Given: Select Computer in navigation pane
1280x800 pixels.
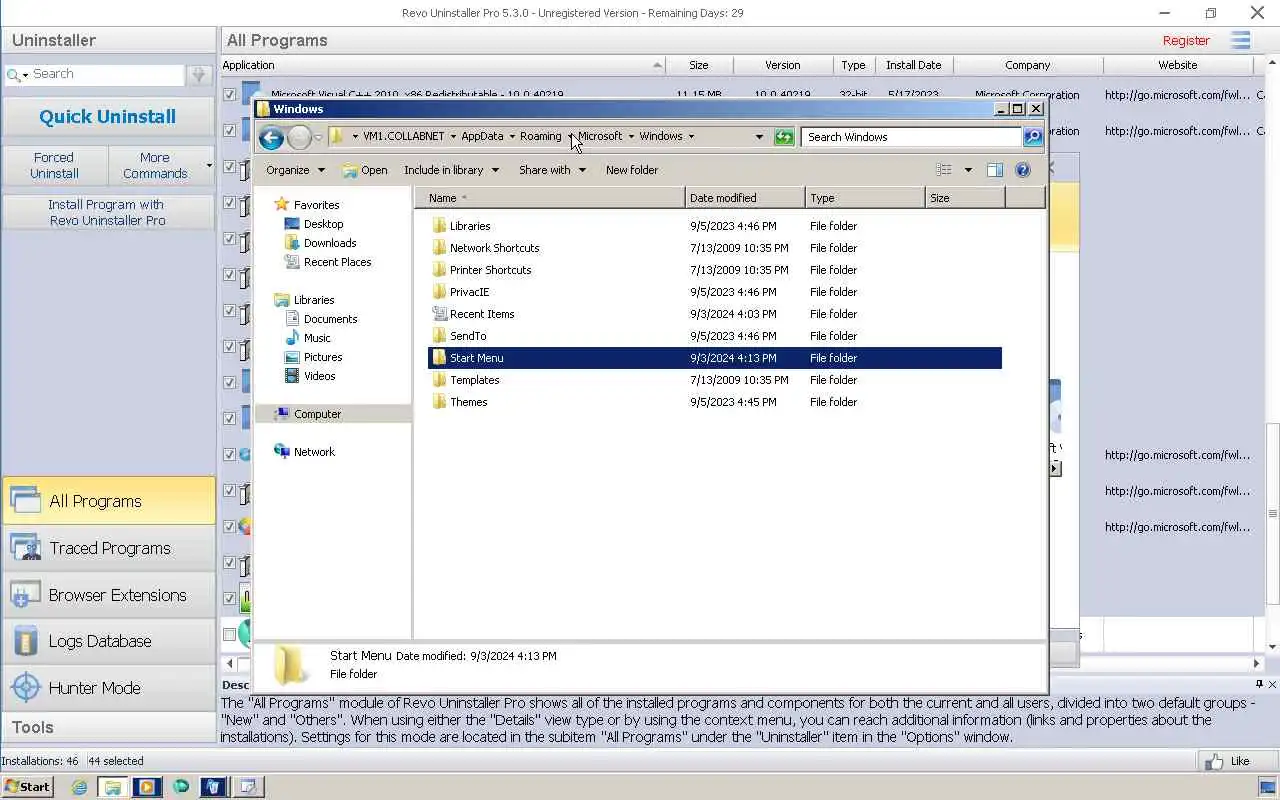Looking at the screenshot, I should coord(317,414).
